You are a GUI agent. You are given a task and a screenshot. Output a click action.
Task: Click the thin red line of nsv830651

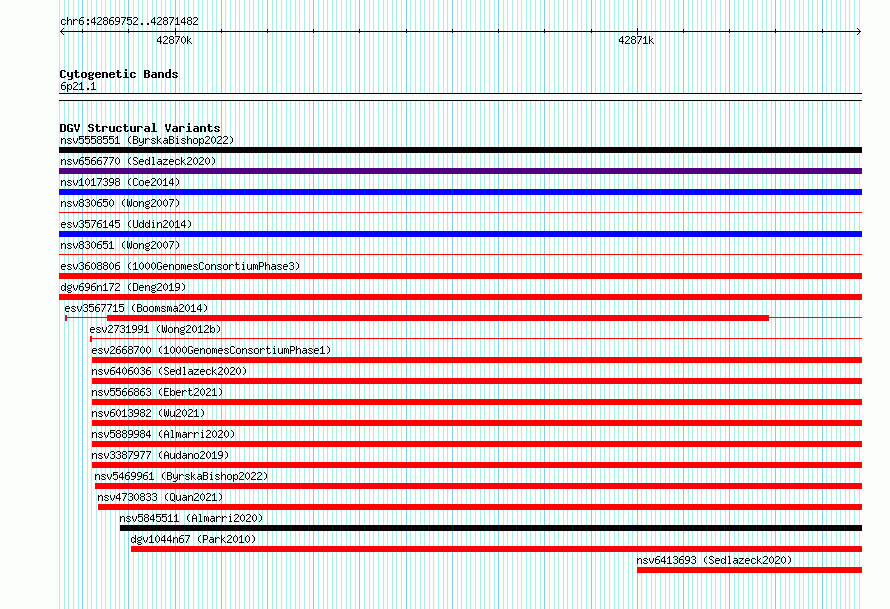pyautogui.click(x=460, y=255)
